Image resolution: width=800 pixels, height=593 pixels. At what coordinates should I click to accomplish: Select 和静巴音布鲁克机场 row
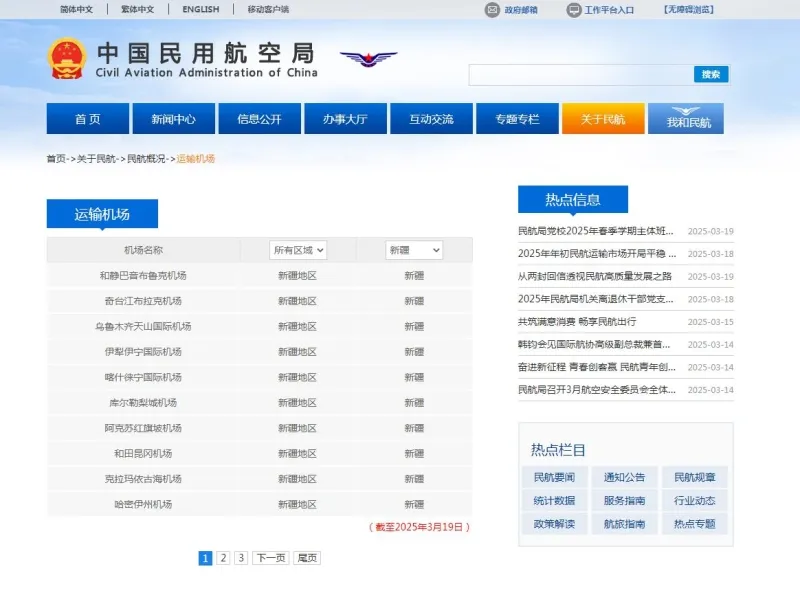click(x=259, y=276)
